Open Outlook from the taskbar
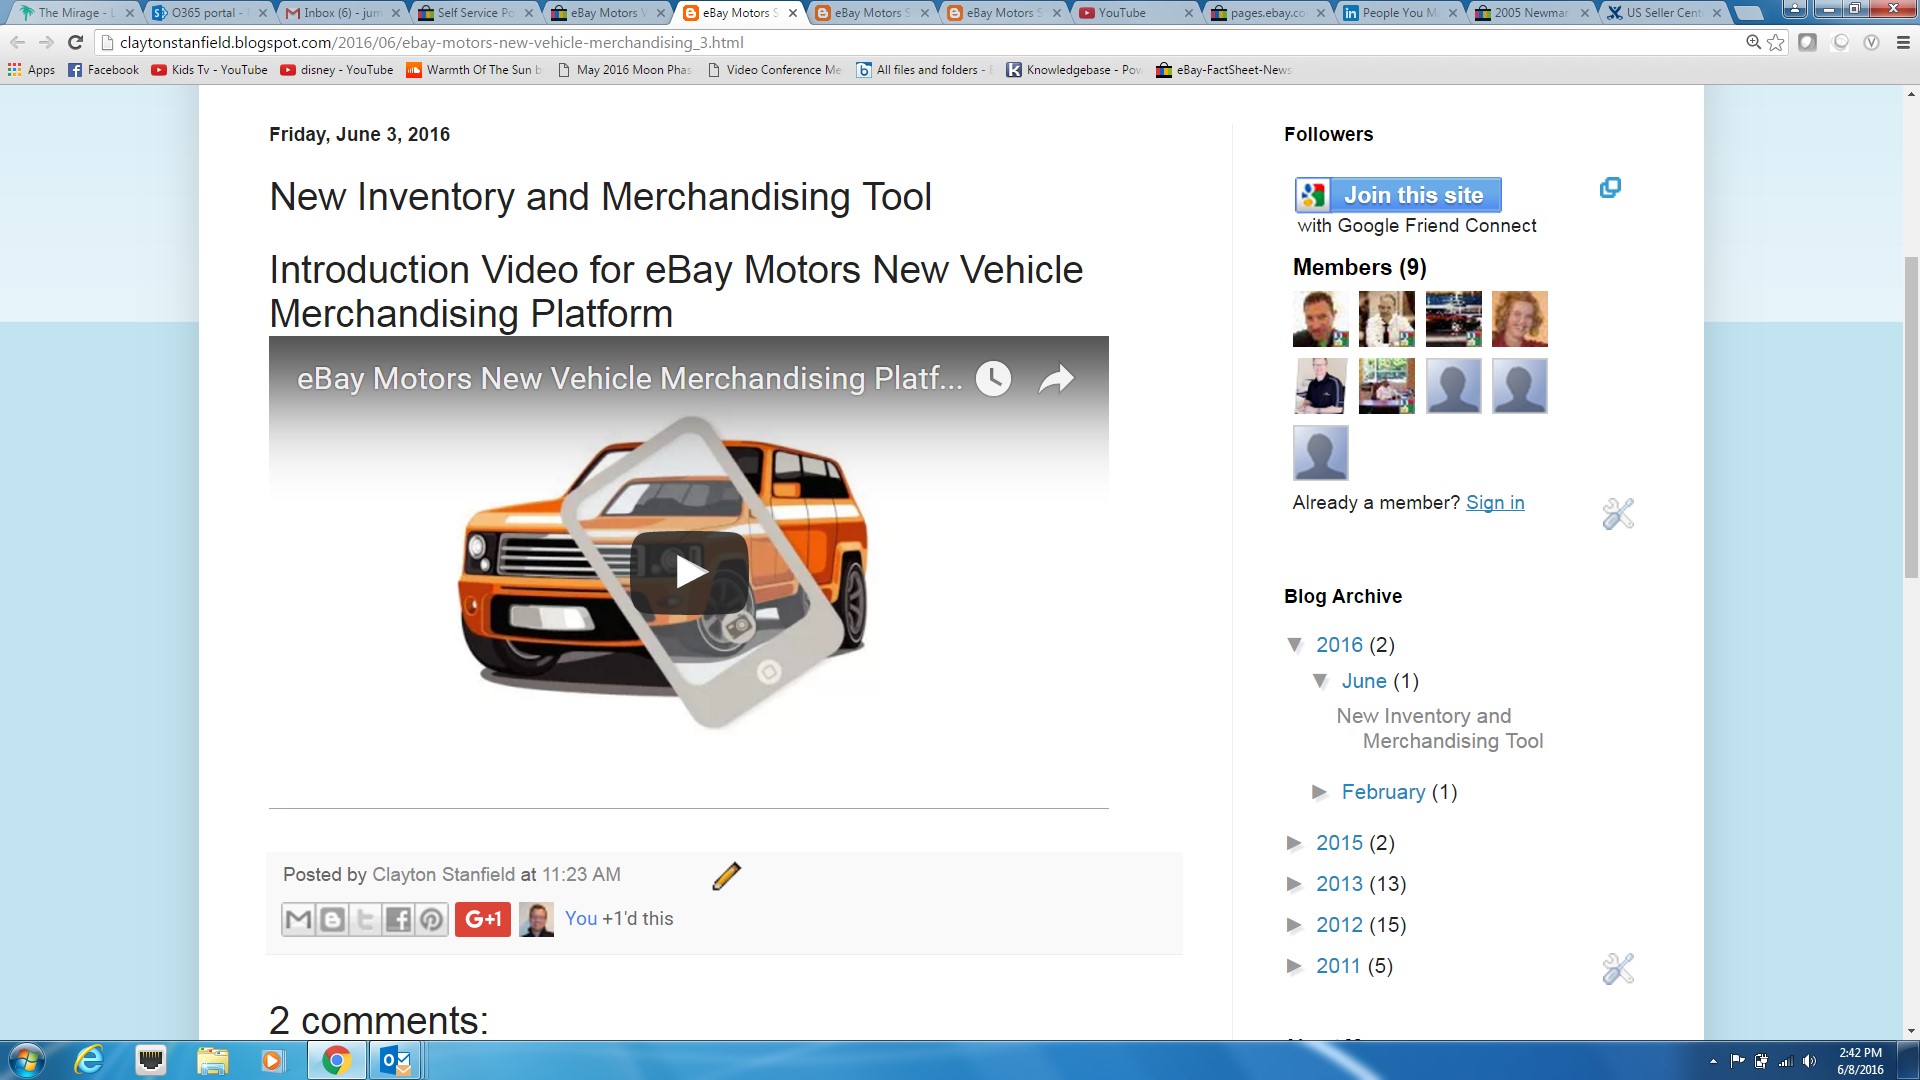1920x1080 pixels. click(x=396, y=1060)
